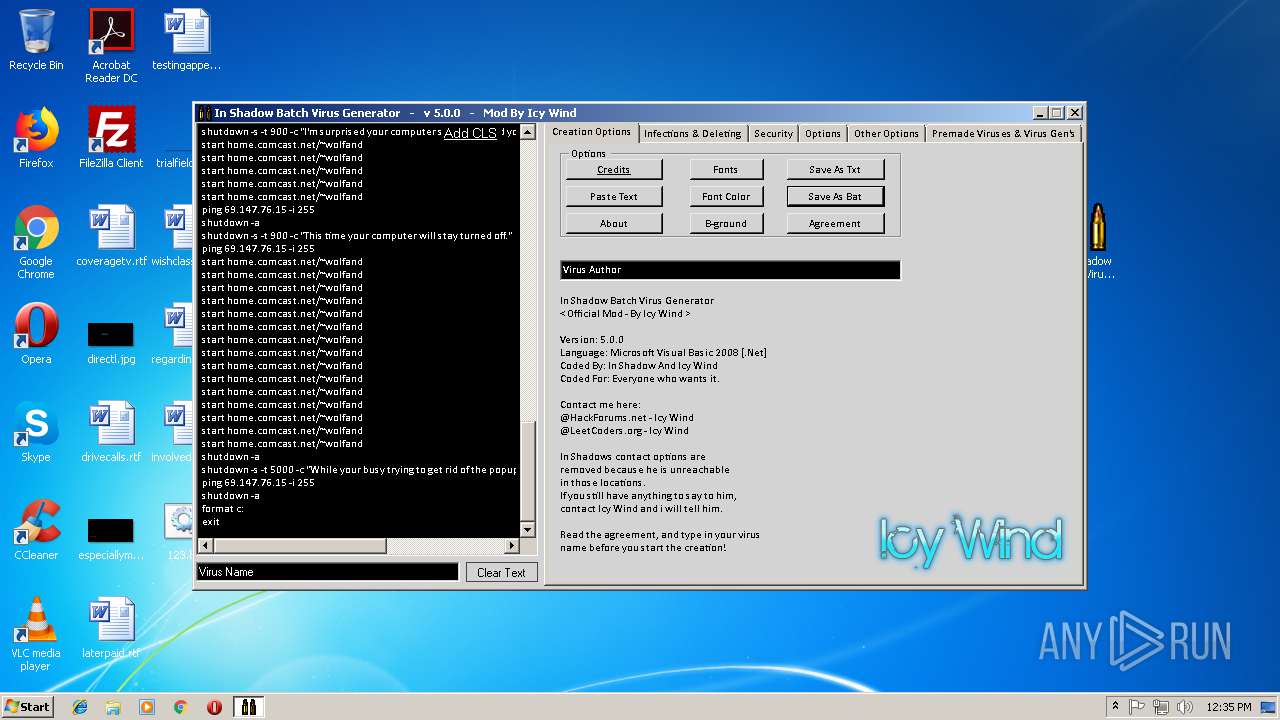Viewport: 1280px width, 720px height.
Task: Click the horizontal scrollbar thumb of code pane
Action: (x=300, y=546)
